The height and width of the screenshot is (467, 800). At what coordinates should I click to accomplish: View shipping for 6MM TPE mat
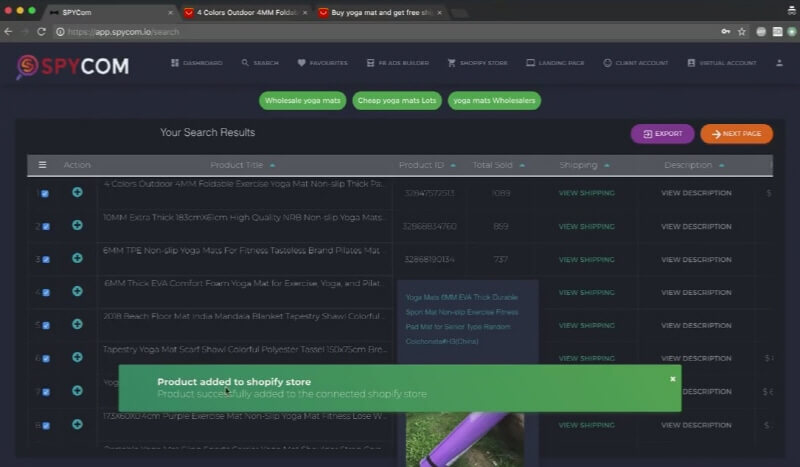point(587,260)
